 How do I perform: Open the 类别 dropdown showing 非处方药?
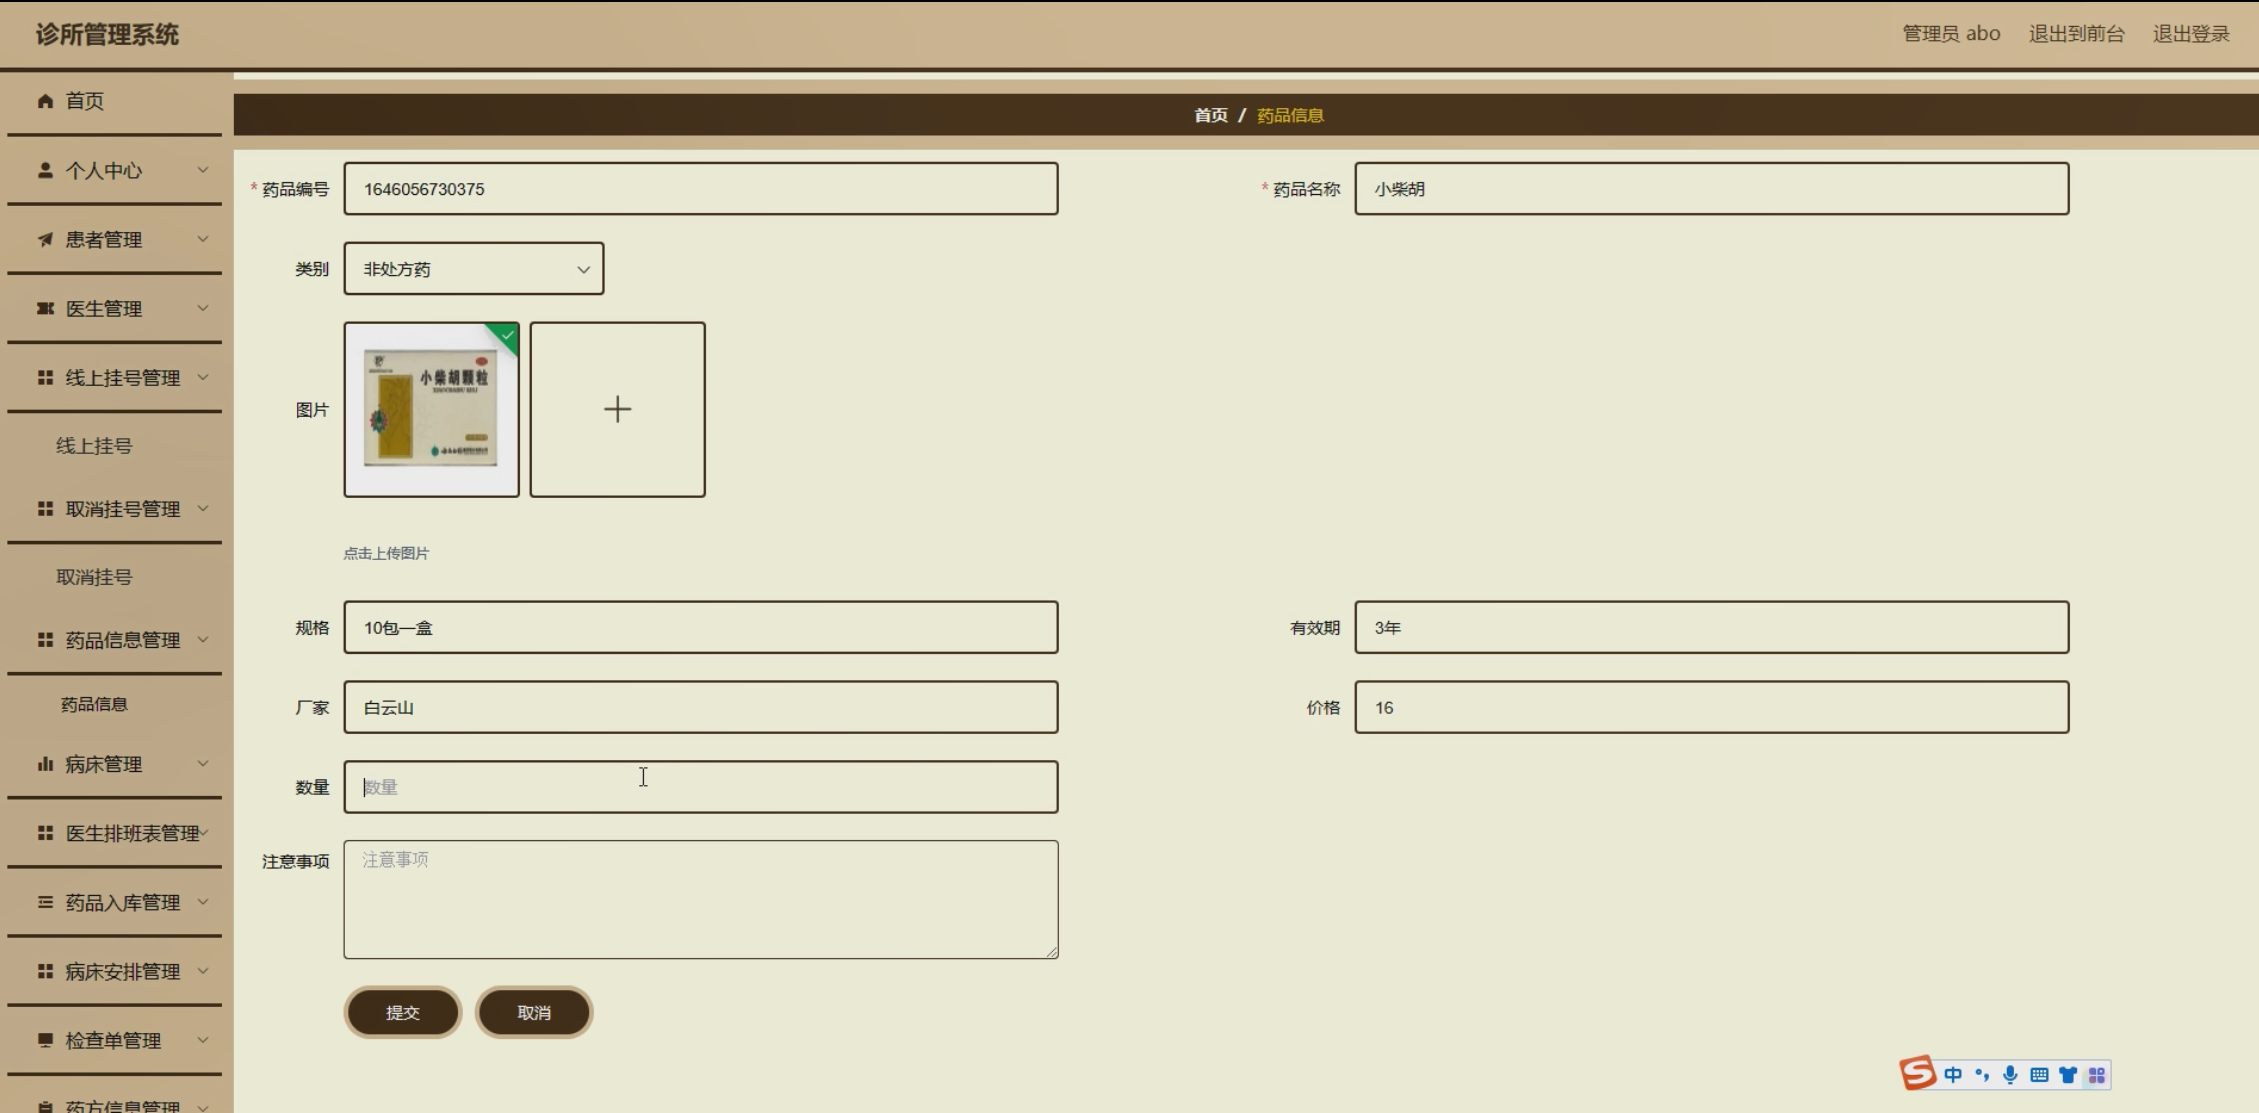tap(473, 269)
